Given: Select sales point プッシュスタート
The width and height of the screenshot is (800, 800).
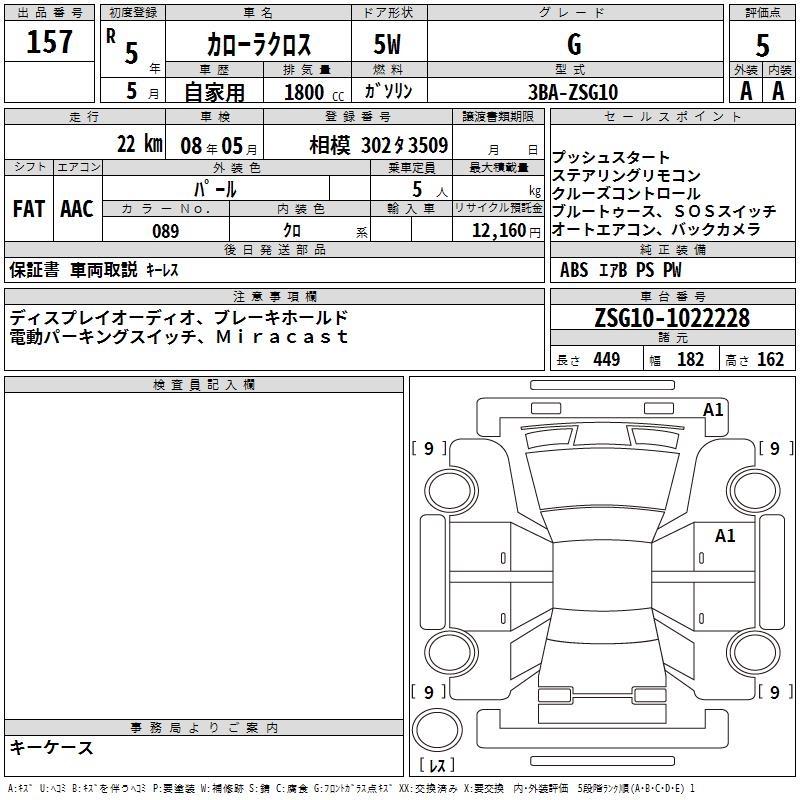Looking at the screenshot, I should [x=611, y=158].
